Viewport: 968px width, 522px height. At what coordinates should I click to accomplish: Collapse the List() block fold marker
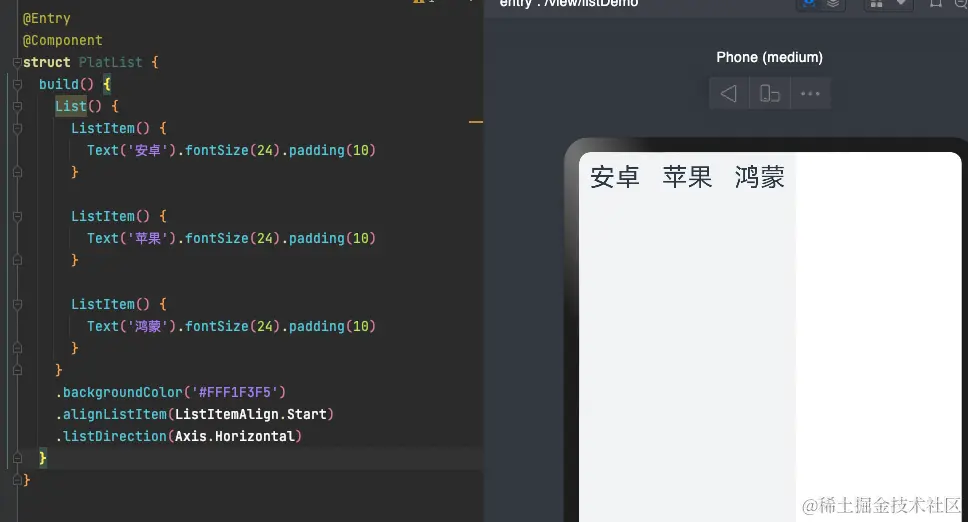point(17,107)
